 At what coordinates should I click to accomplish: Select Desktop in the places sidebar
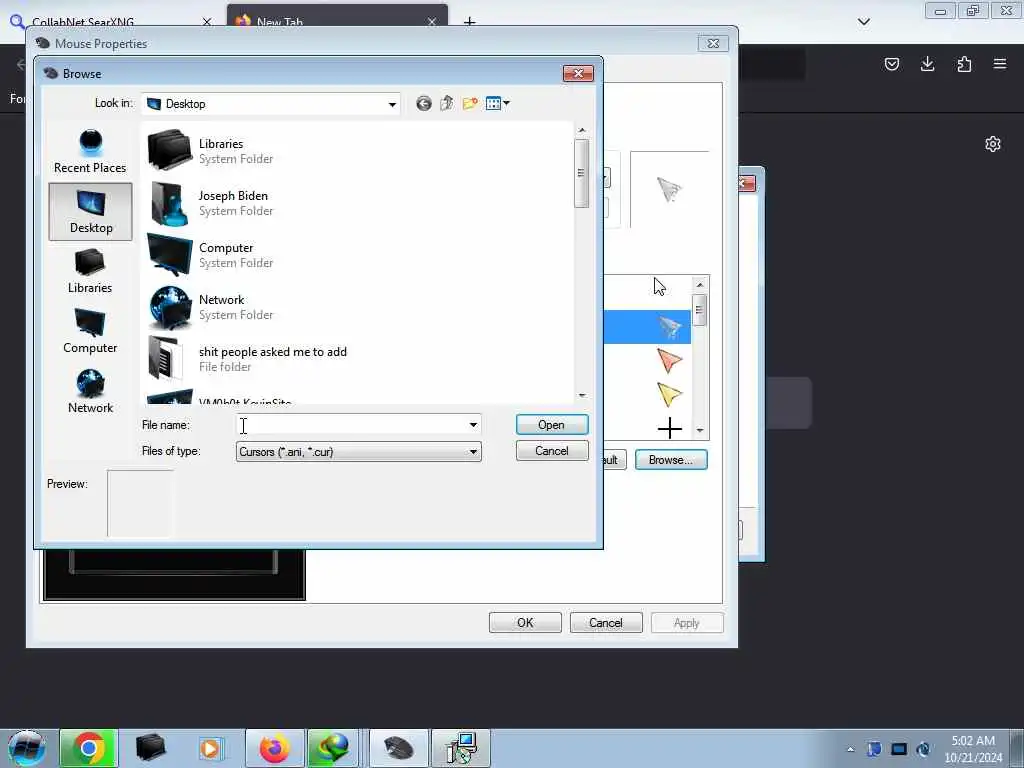click(x=91, y=211)
